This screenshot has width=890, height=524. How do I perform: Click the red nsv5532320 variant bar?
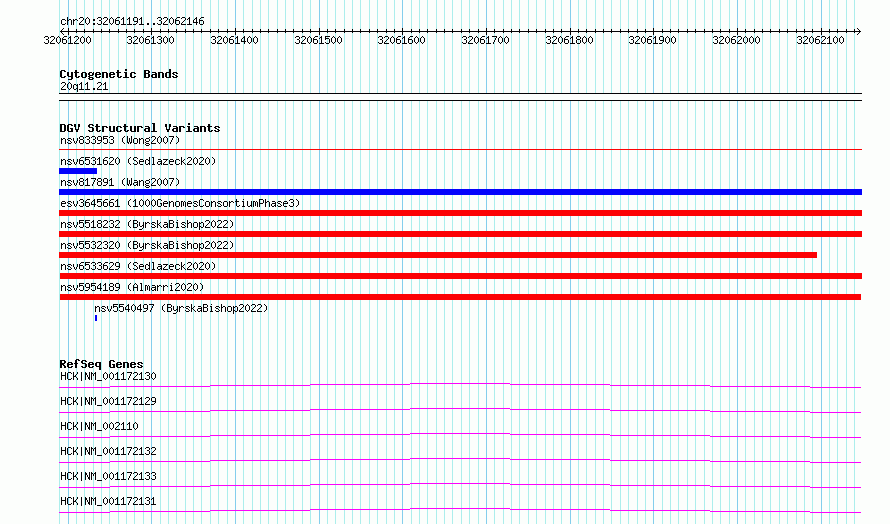click(x=438, y=255)
